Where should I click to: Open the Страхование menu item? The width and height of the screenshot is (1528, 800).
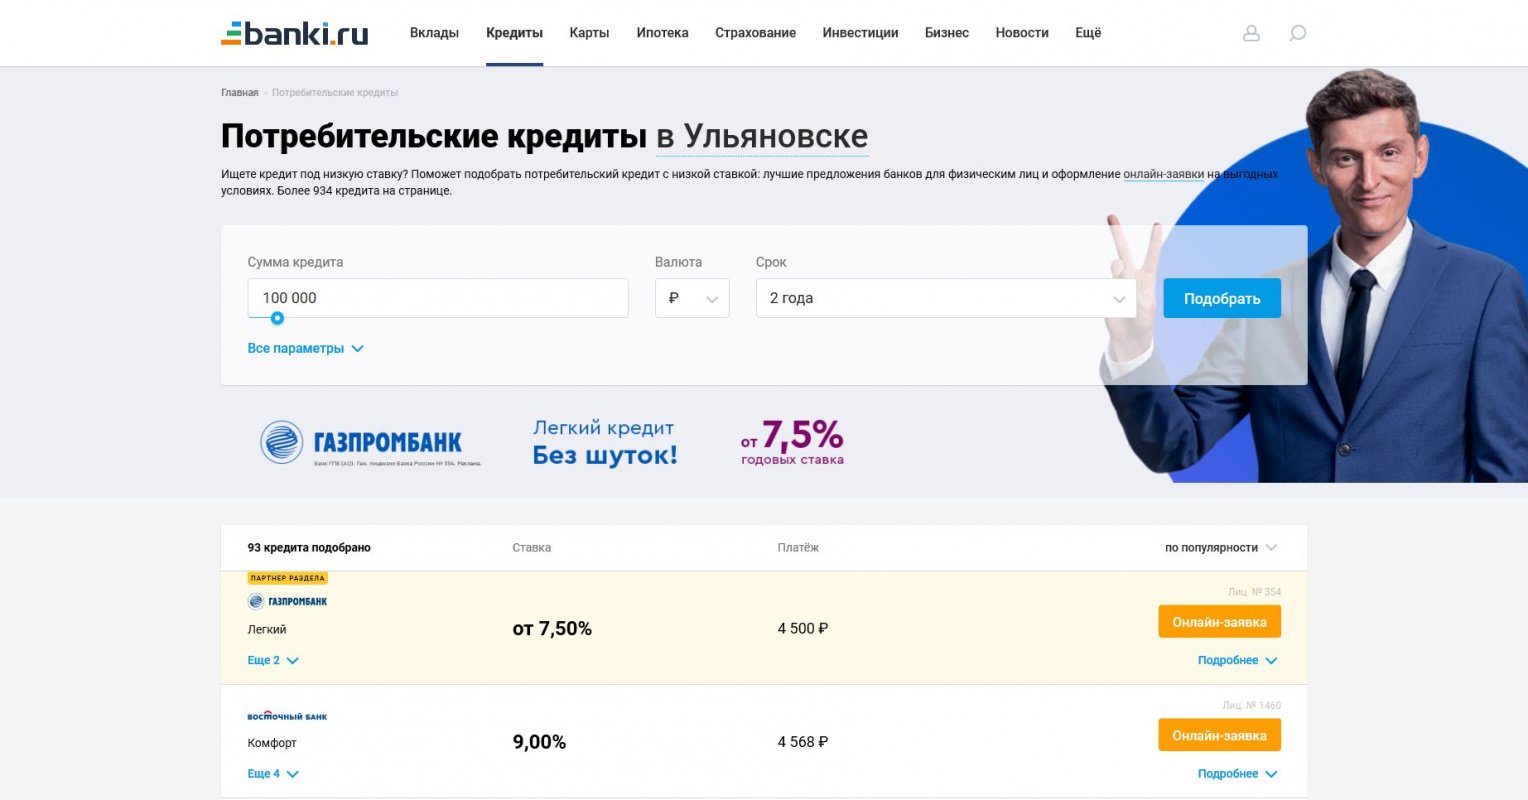click(755, 33)
